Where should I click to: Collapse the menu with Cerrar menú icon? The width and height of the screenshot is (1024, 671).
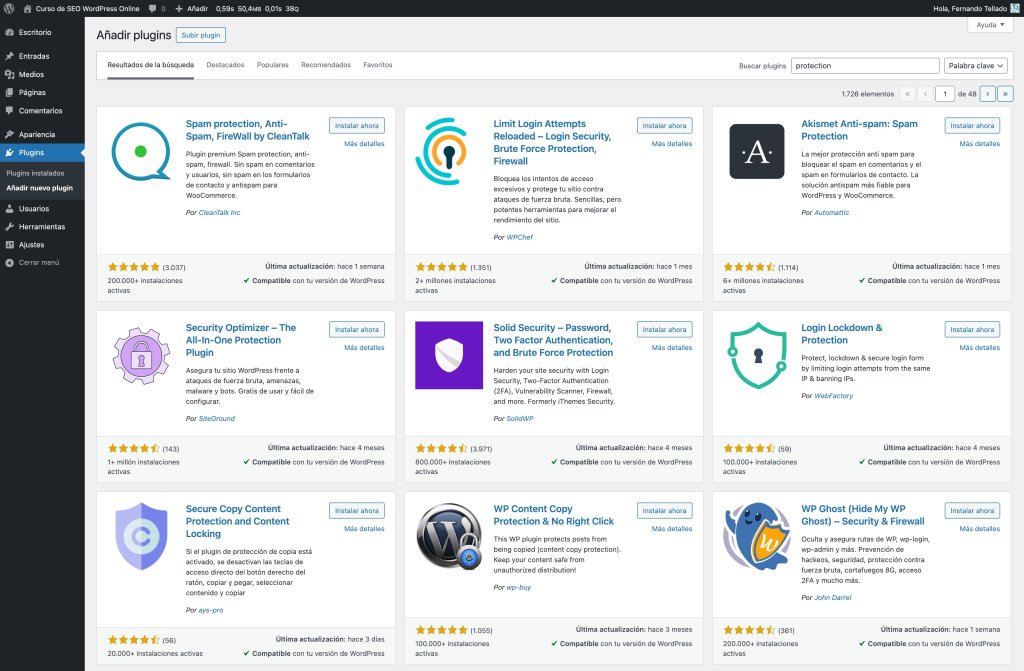(x=9, y=263)
